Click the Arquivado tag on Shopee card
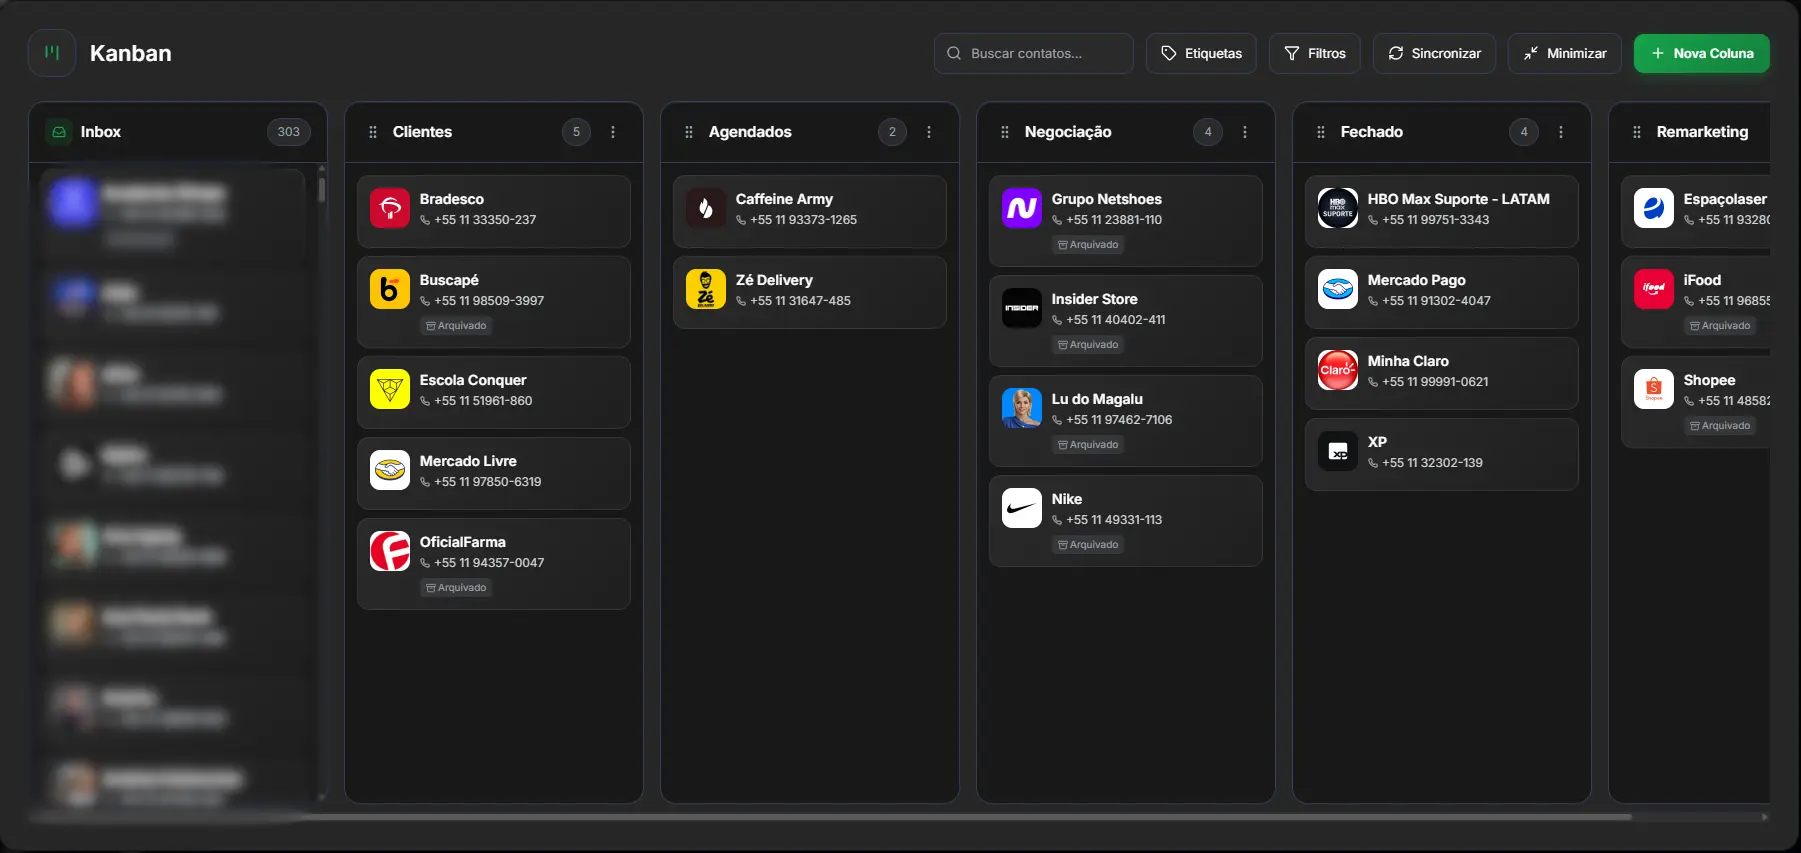Screen dimensions: 1801x853 (x=1720, y=426)
